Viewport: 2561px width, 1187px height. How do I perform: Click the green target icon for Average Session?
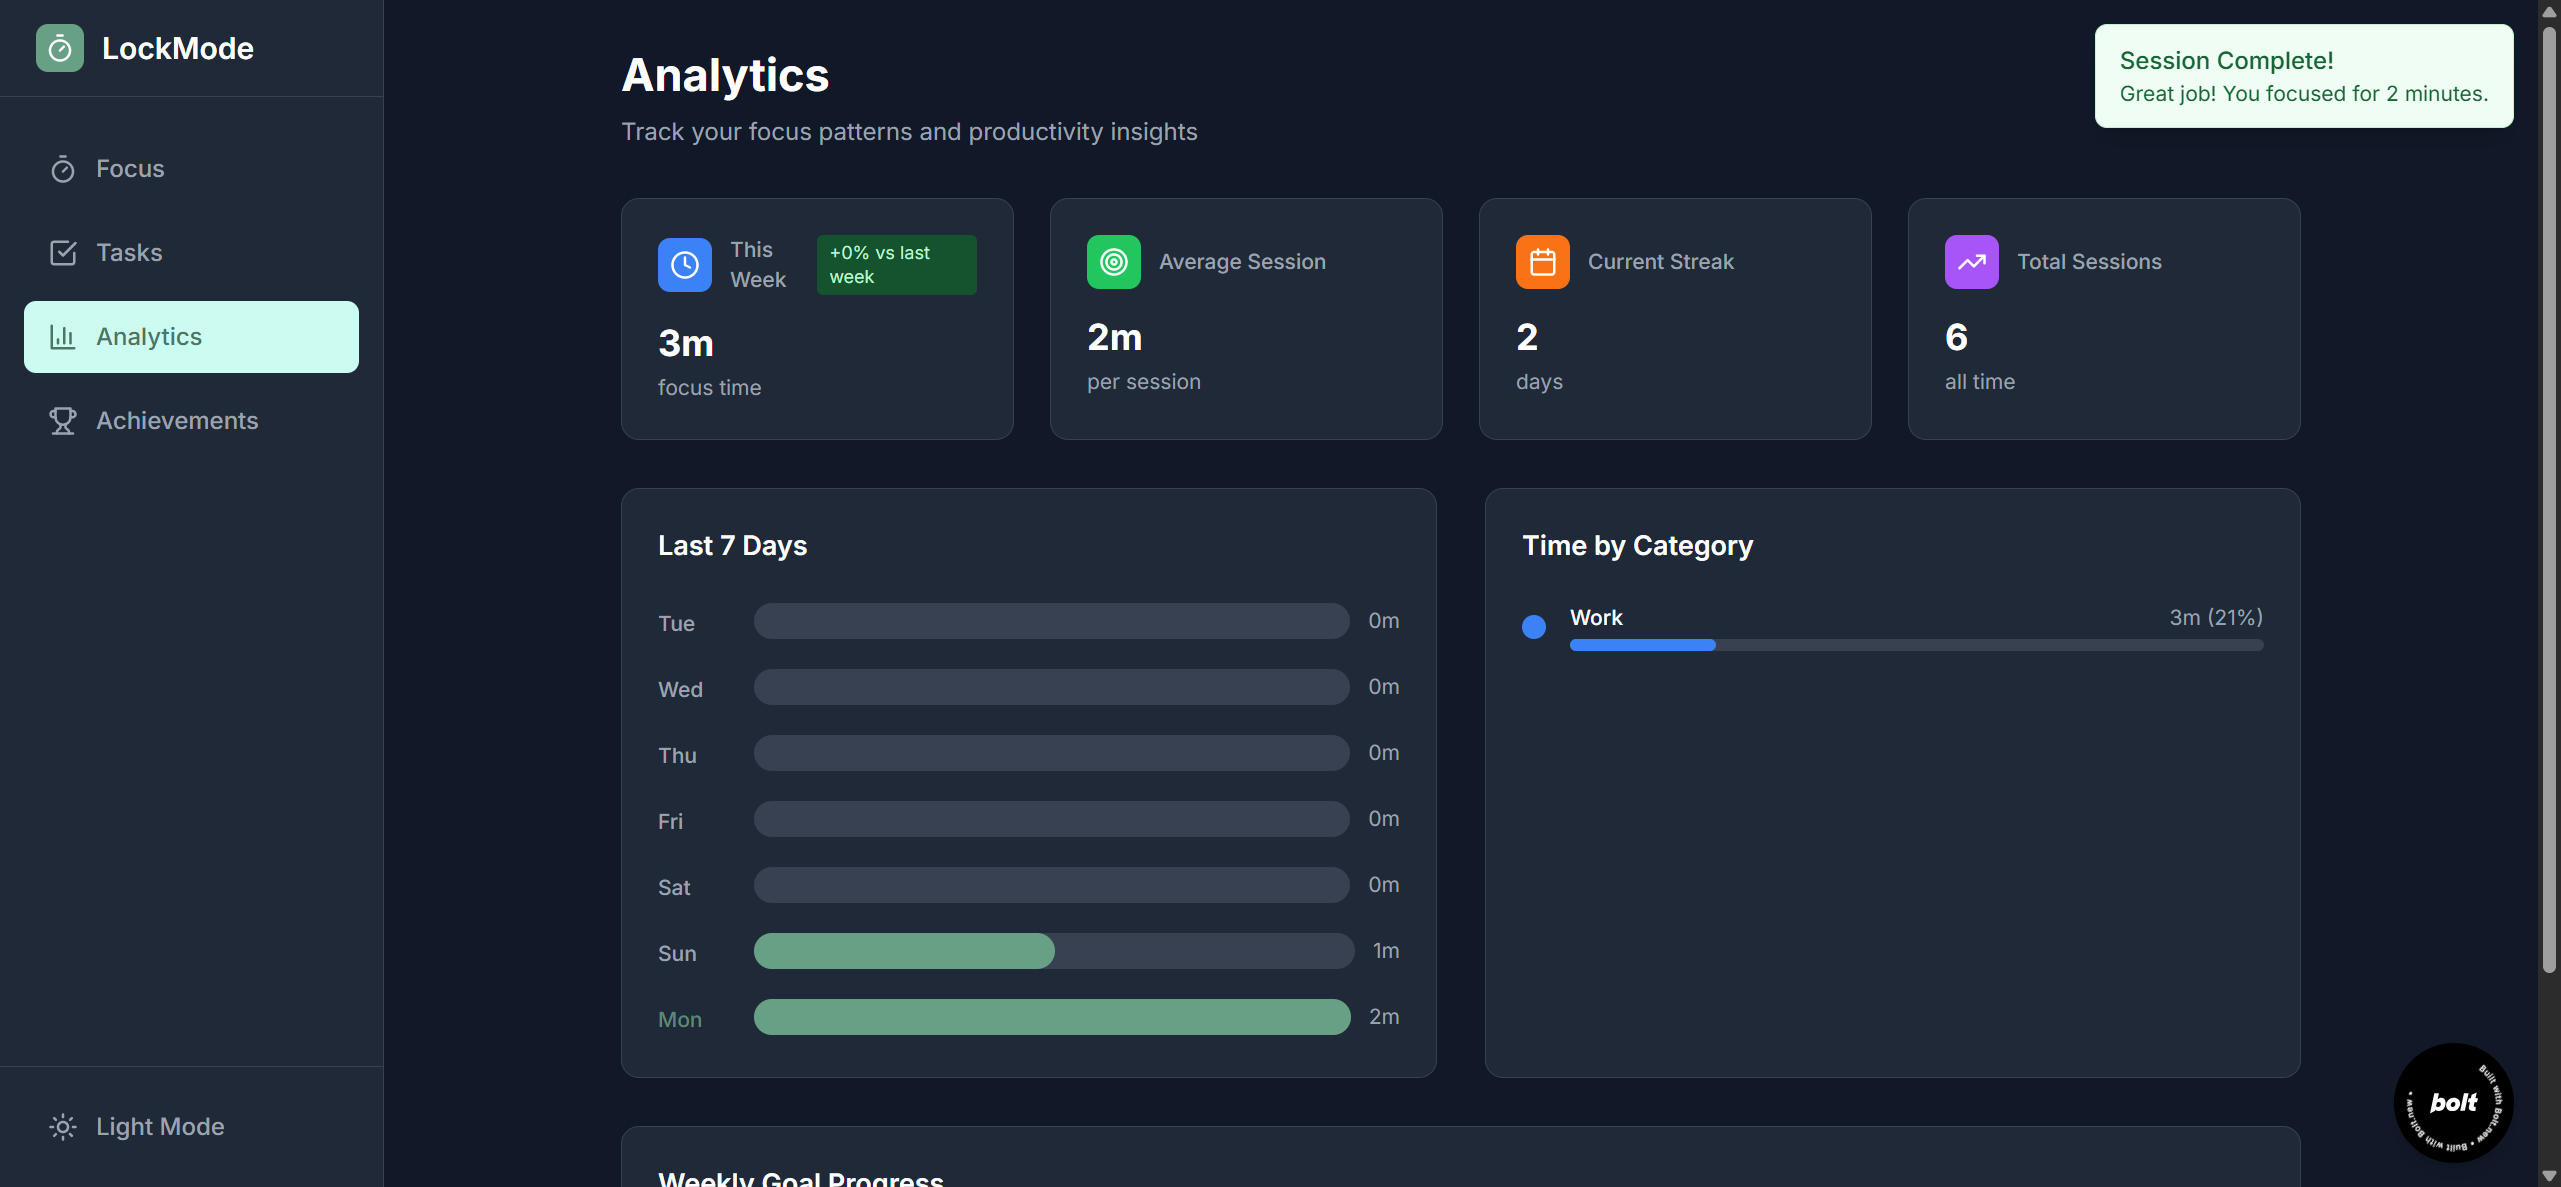click(x=1113, y=262)
